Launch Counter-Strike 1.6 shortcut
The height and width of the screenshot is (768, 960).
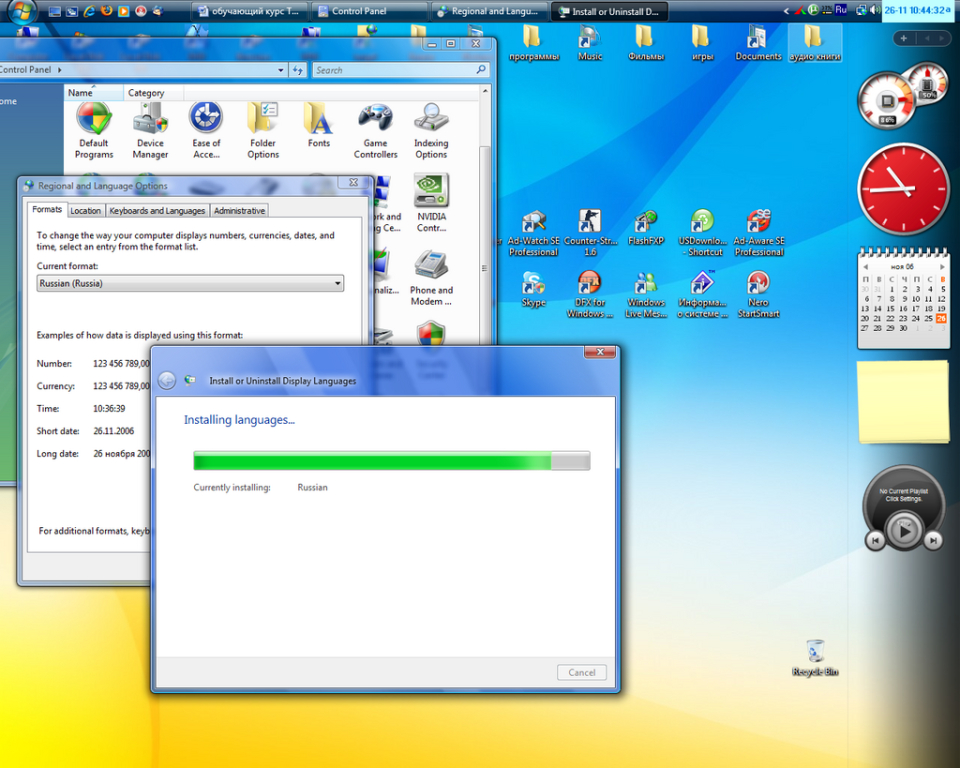[590, 233]
